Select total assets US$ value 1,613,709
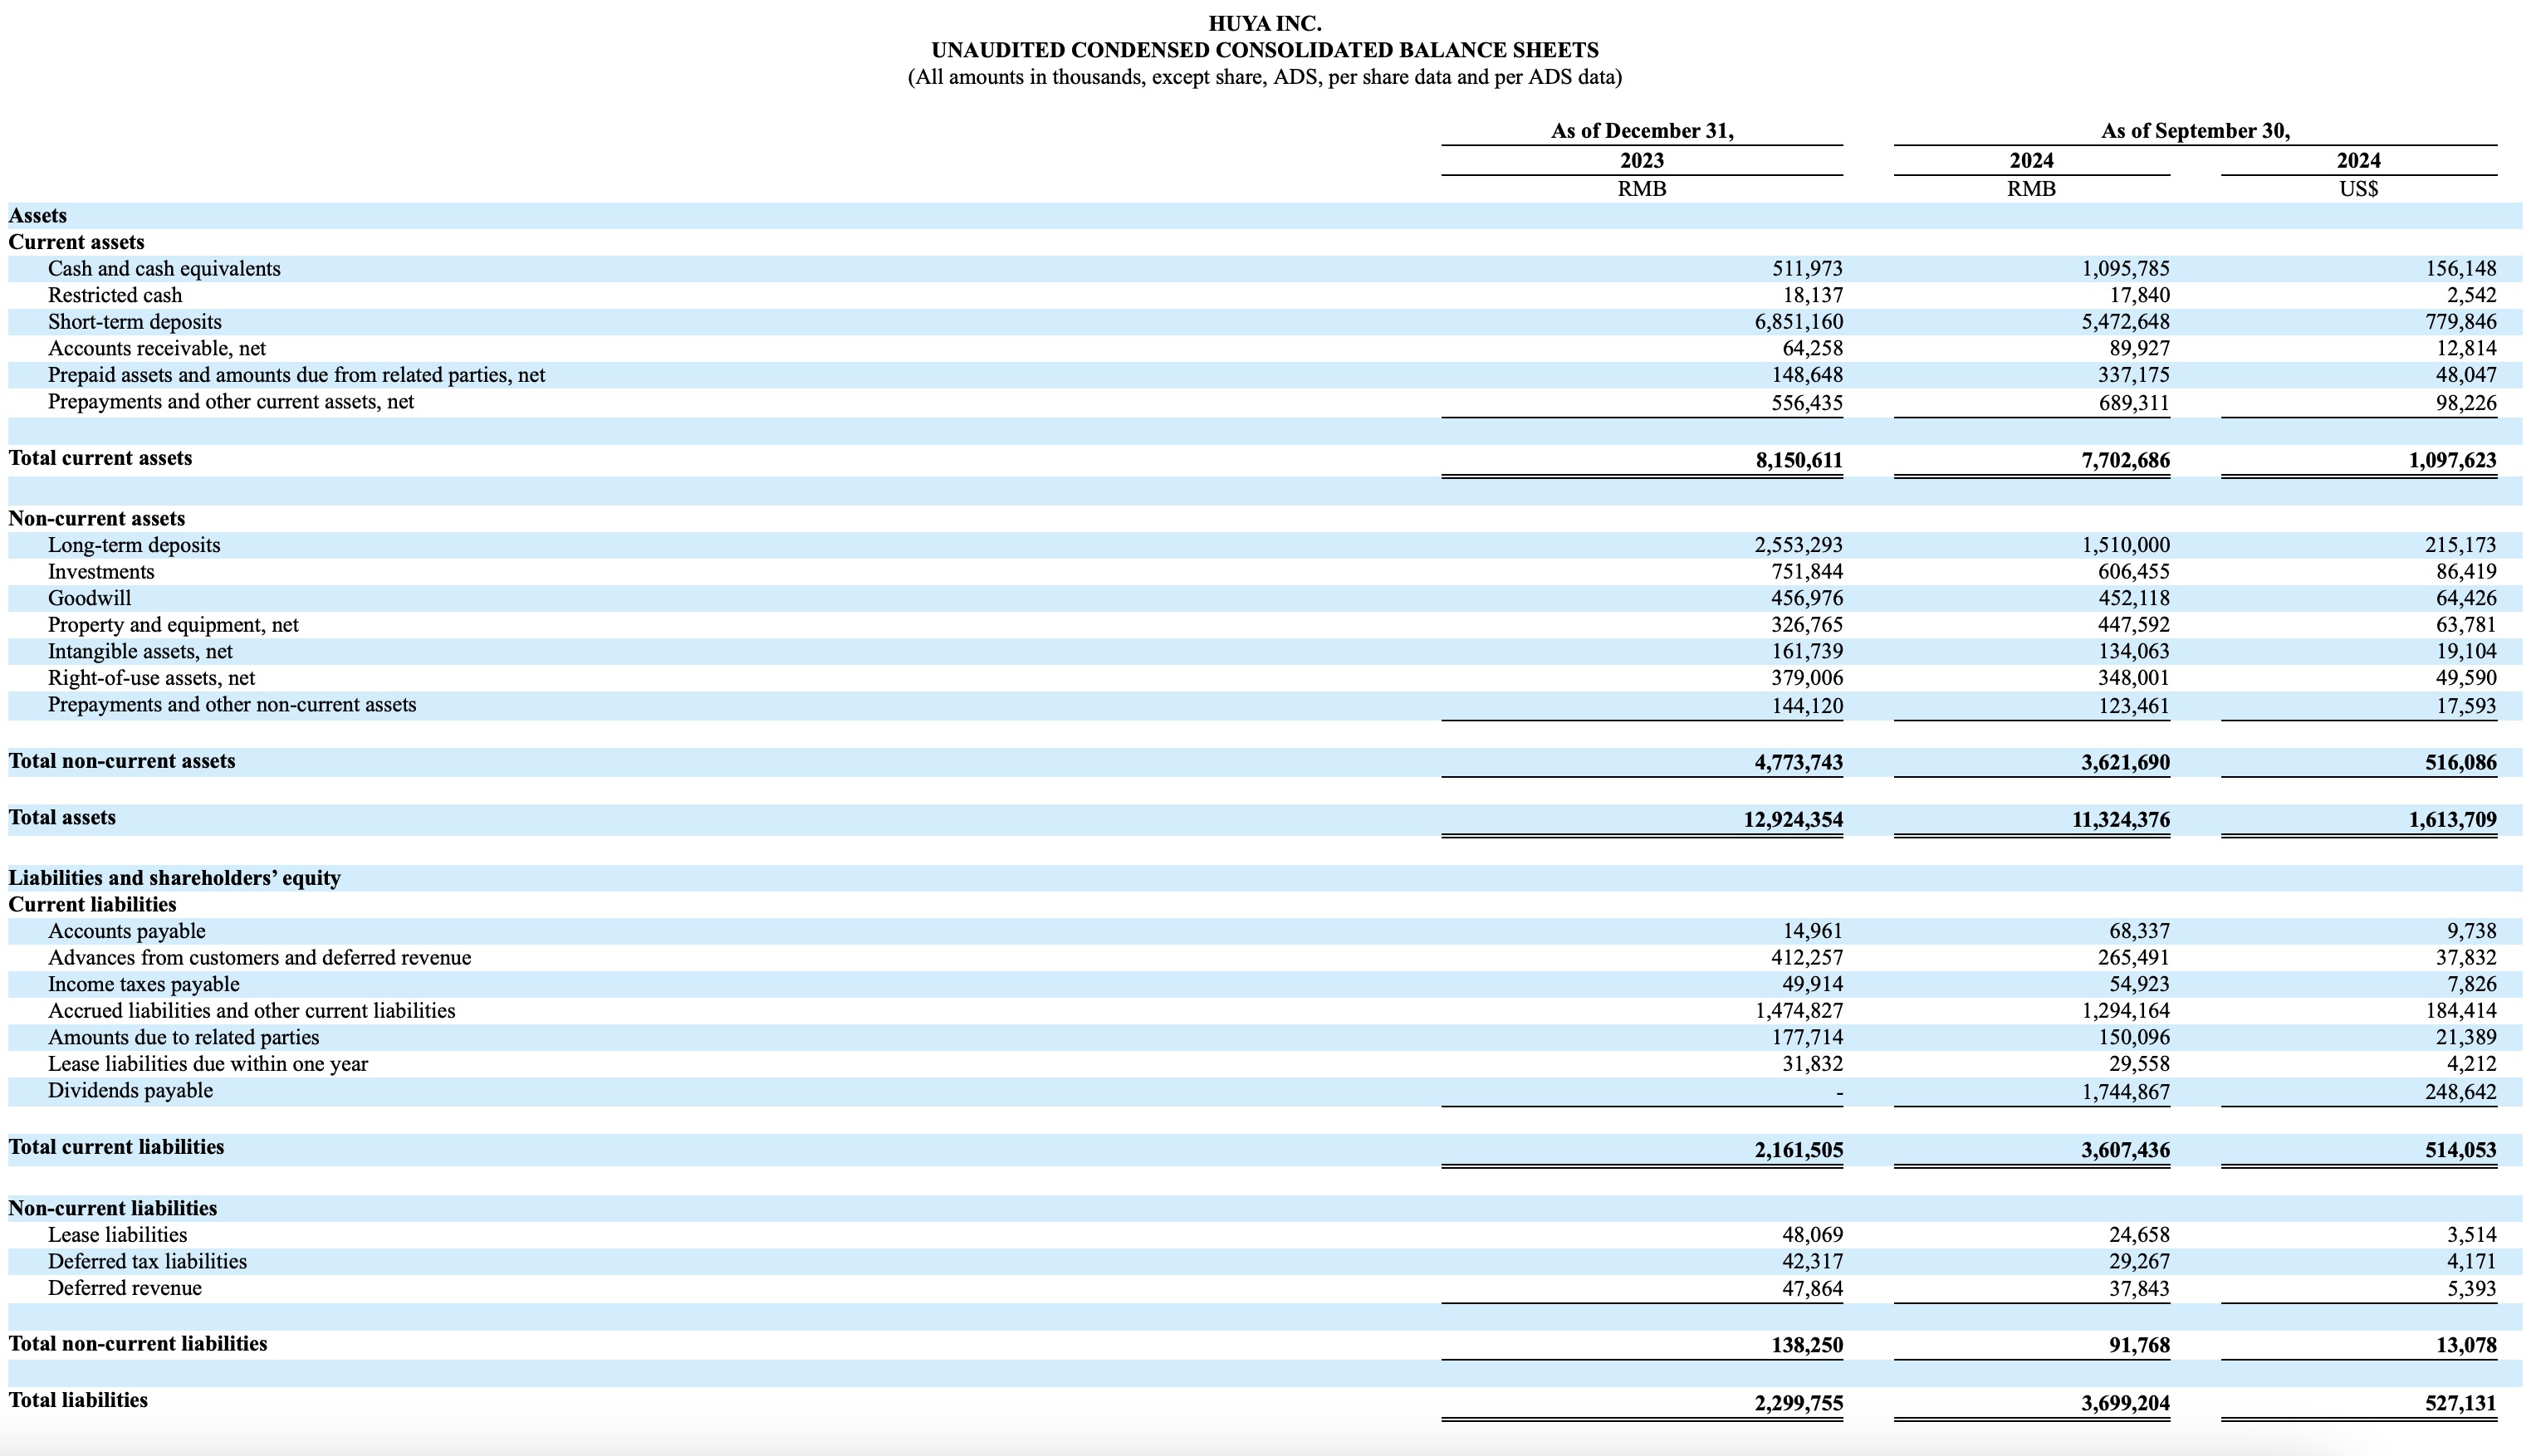The width and height of the screenshot is (2536, 1456). click(2452, 820)
